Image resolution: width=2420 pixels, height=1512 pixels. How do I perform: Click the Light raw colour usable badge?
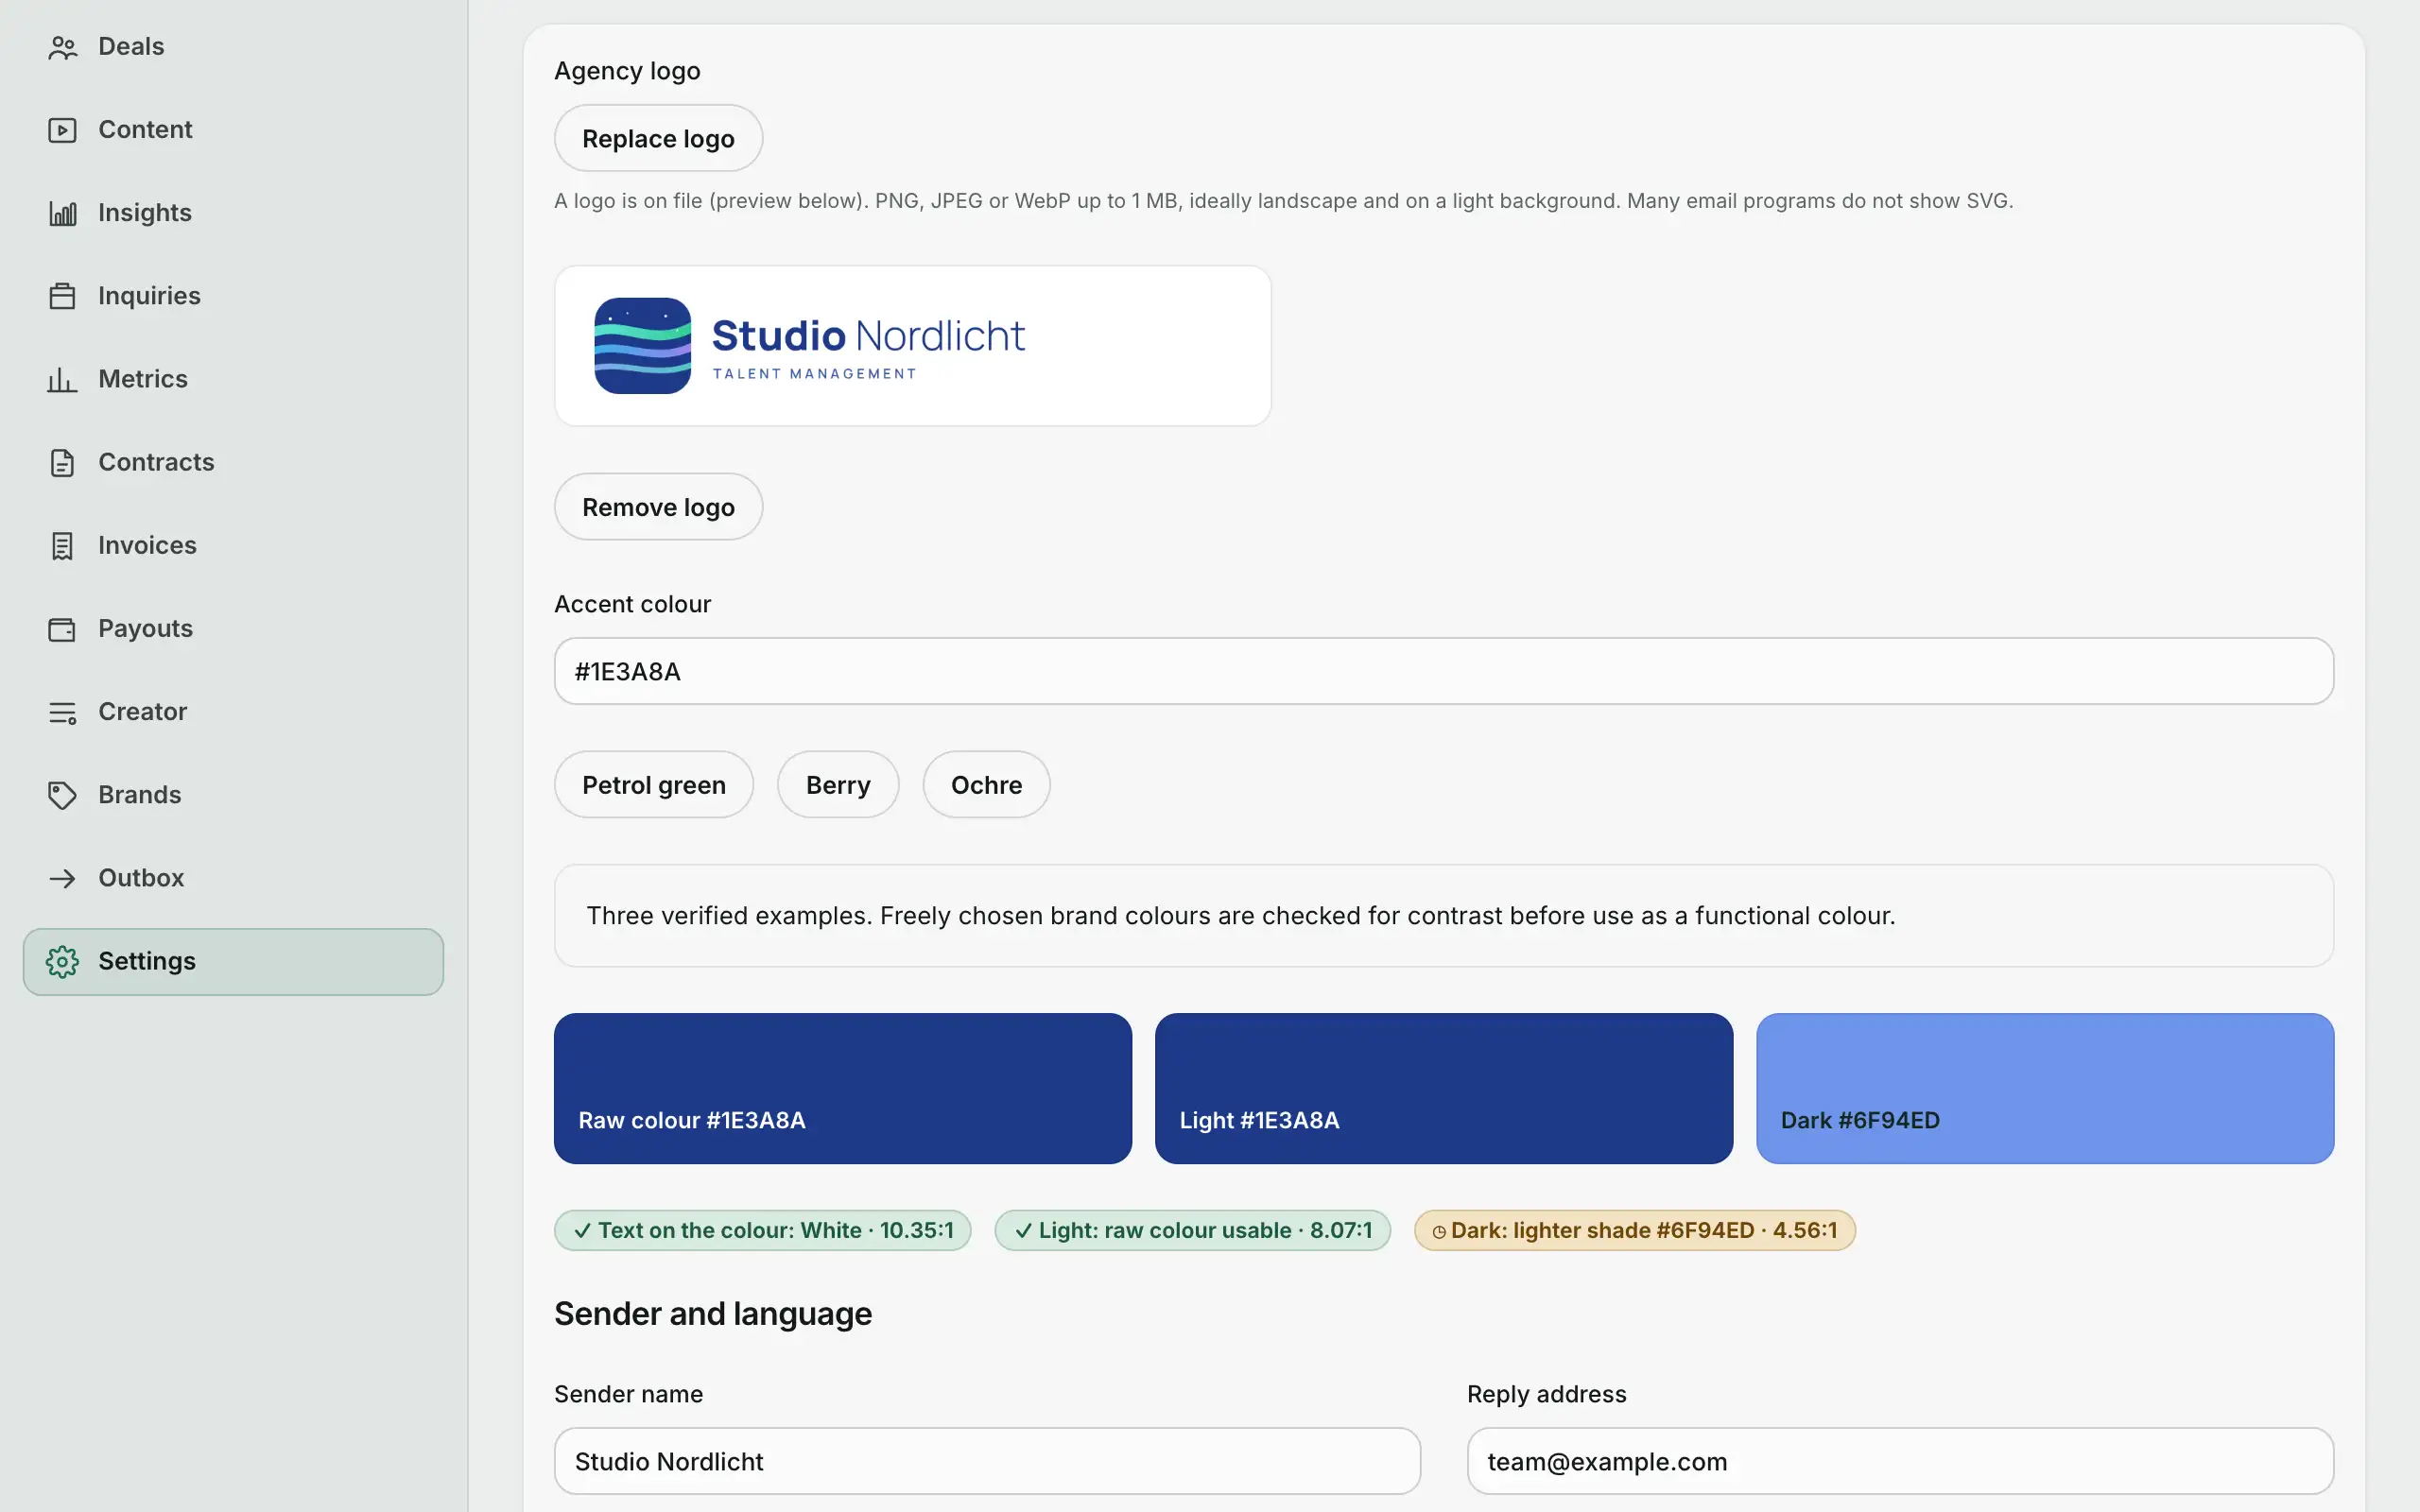pyautogui.click(x=1192, y=1230)
